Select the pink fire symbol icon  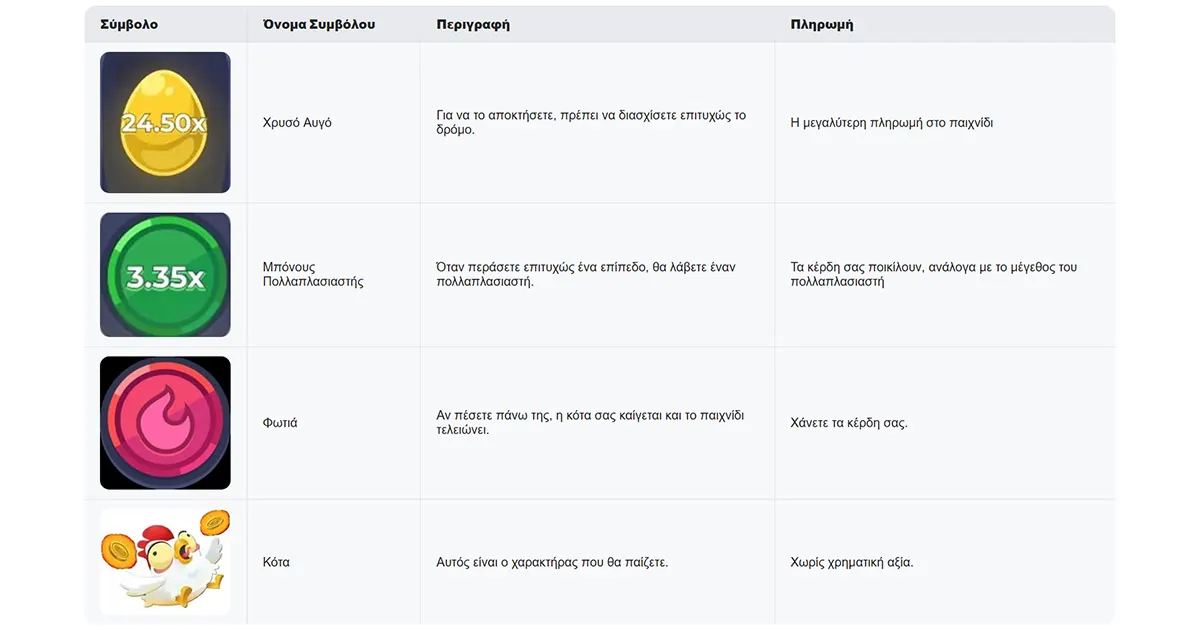coord(165,423)
